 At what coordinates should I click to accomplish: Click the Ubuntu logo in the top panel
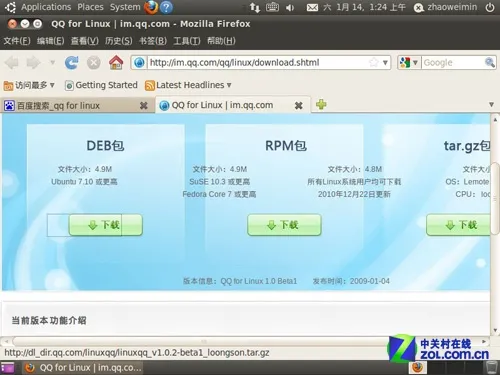pos(10,7)
